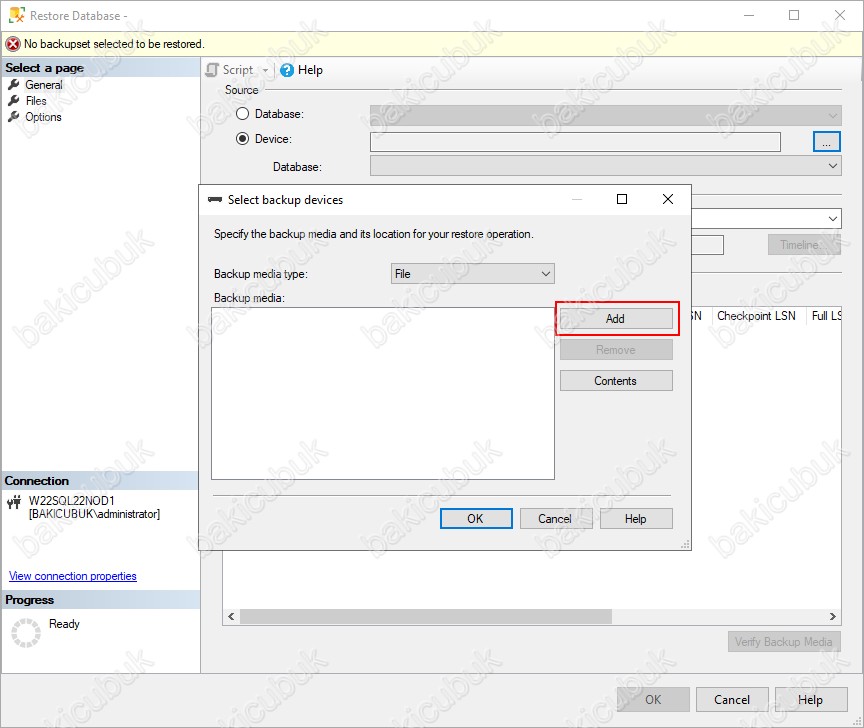Click the Device browse ellipsis button
The image size is (864, 728).
[x=827, y=141]
